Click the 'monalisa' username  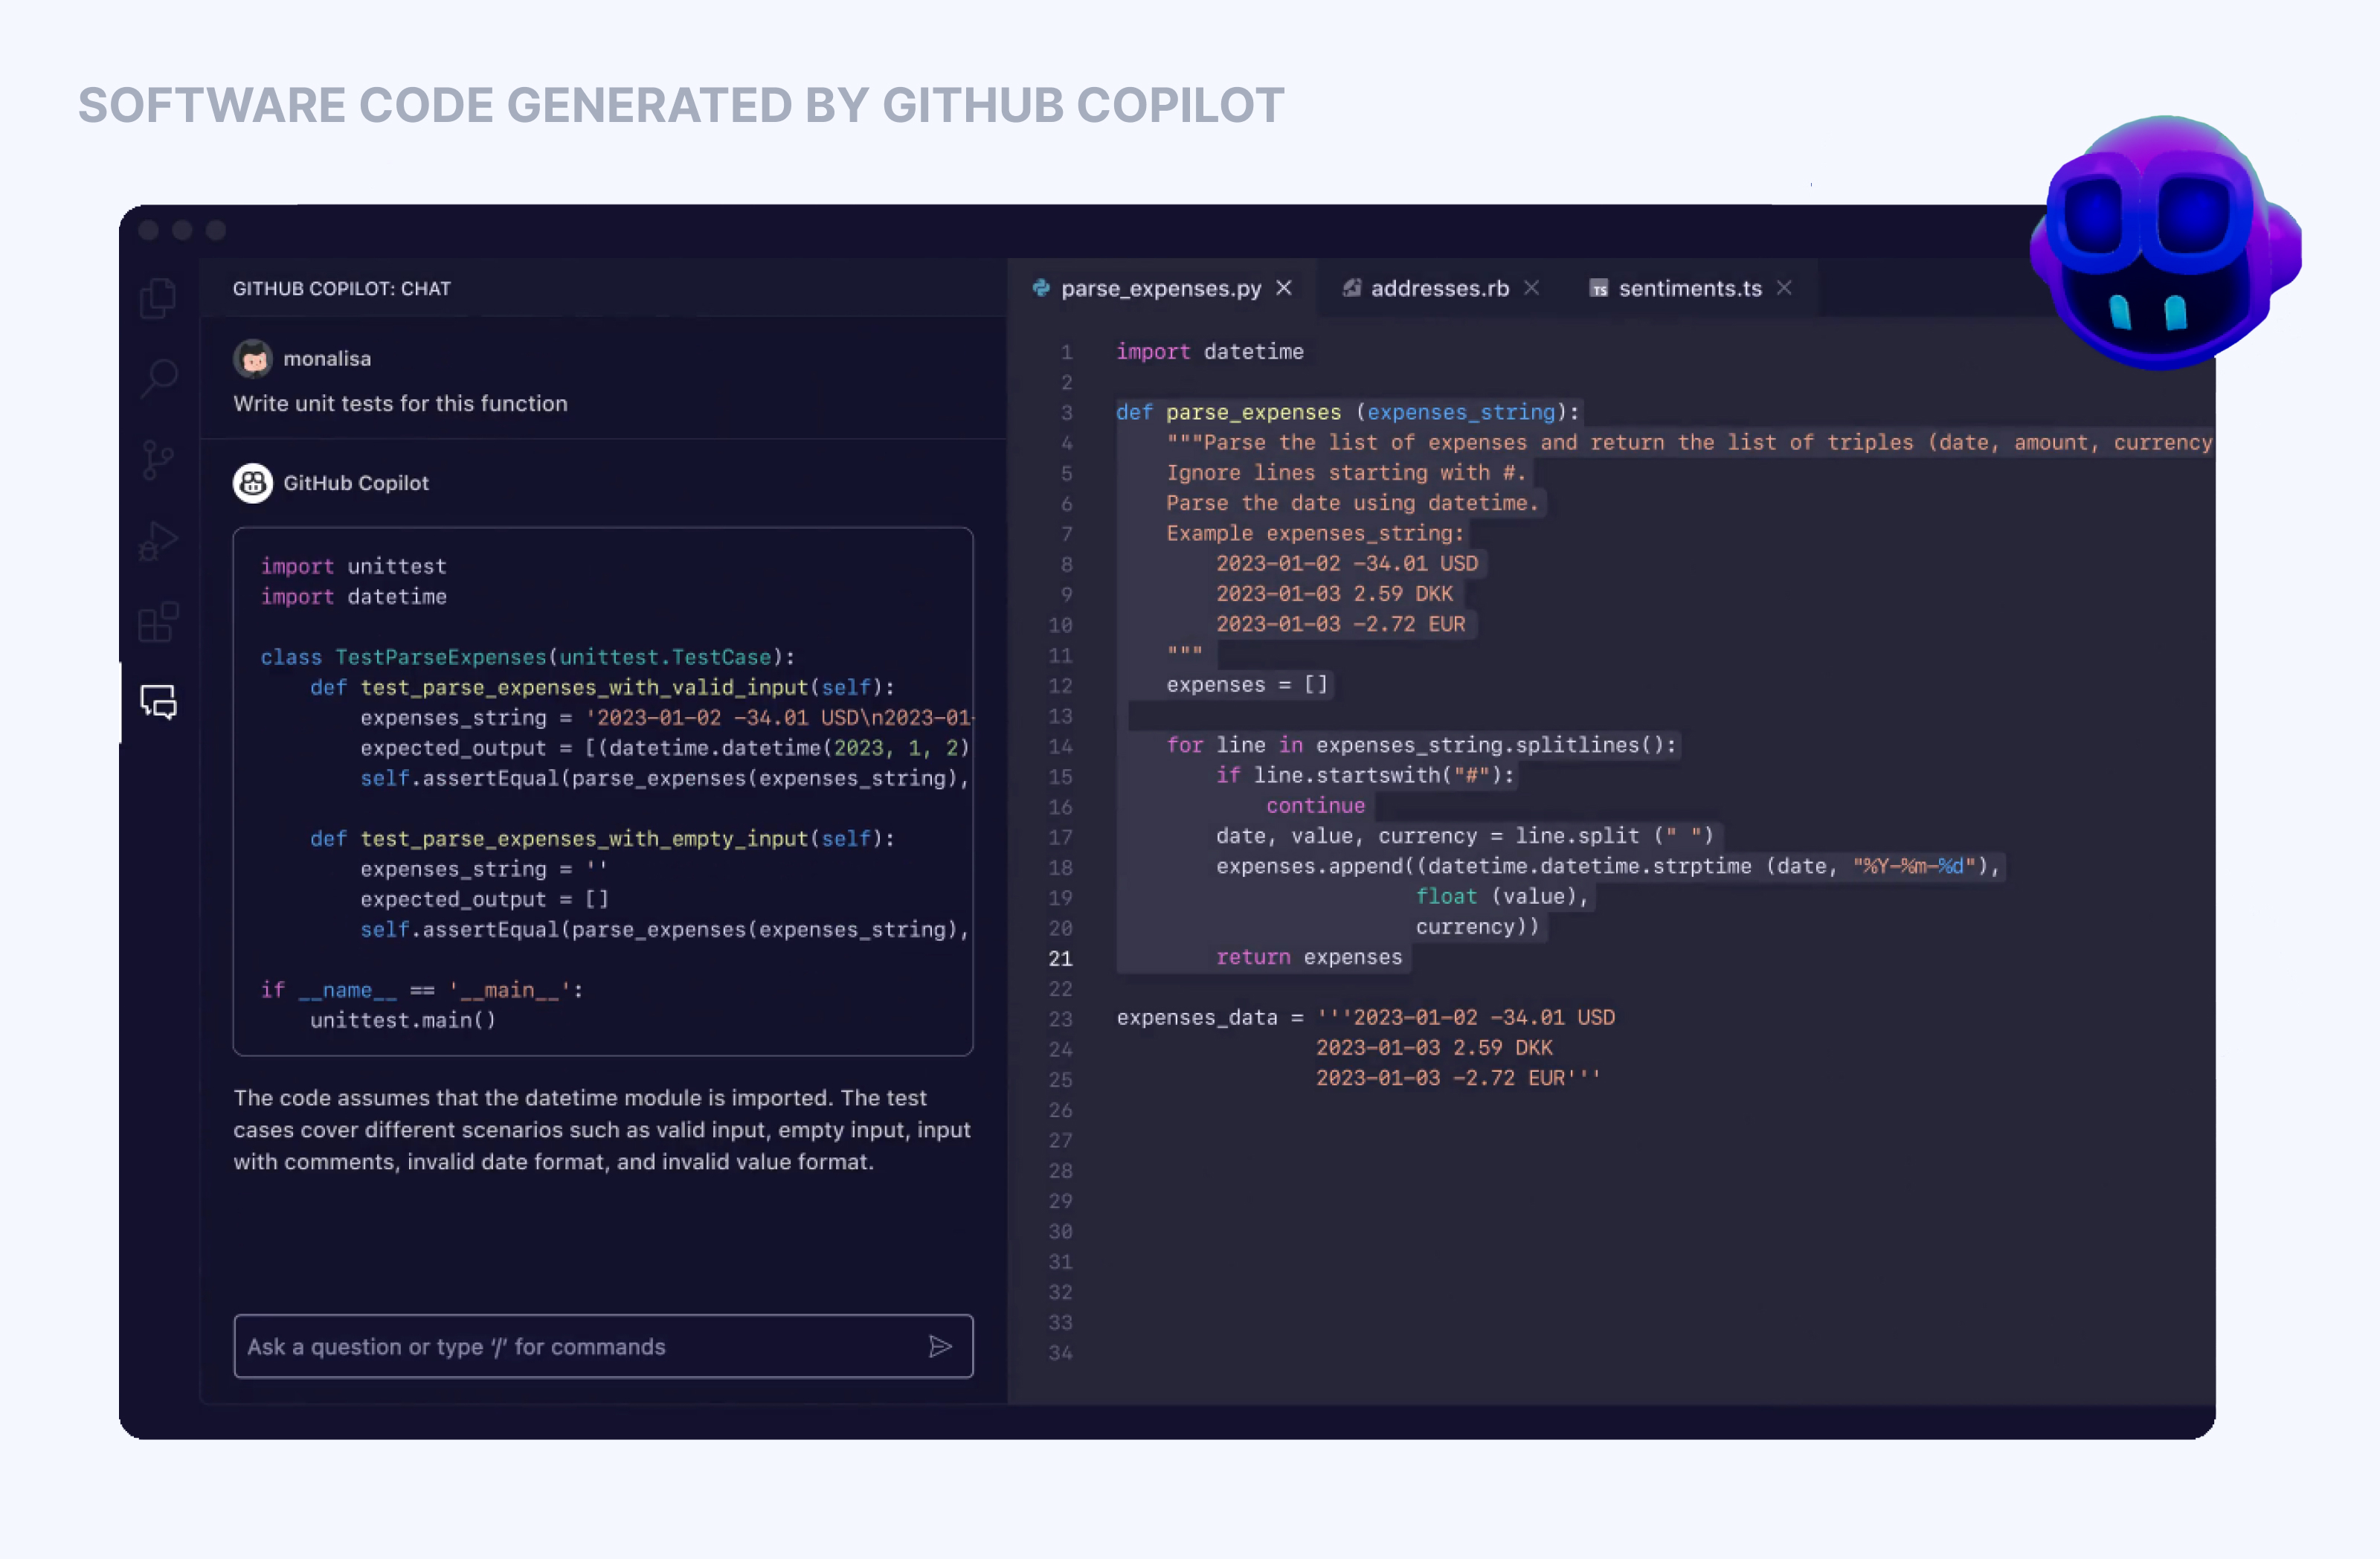pos(327,358)
